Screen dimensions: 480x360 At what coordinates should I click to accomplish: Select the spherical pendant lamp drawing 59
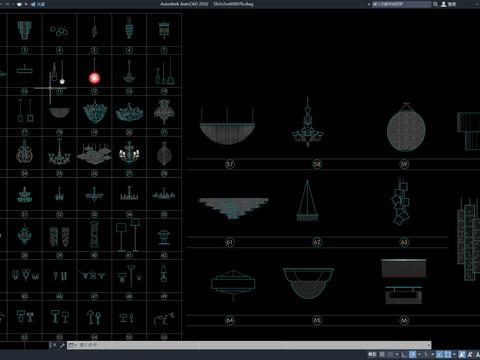tap(406, 127)
